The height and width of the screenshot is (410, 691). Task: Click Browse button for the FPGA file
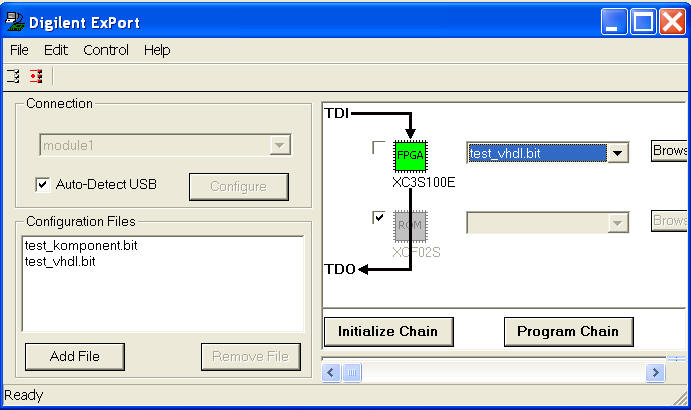[x=669, y=151]
